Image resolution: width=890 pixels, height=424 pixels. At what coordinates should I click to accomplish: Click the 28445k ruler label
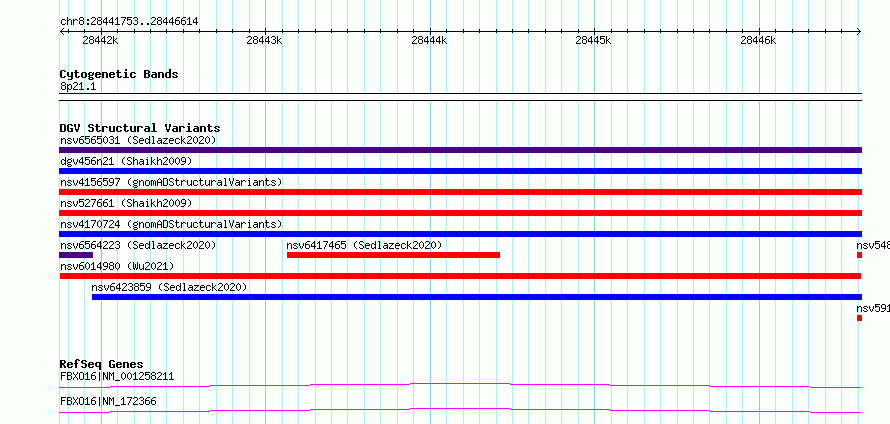click(594, 40)
